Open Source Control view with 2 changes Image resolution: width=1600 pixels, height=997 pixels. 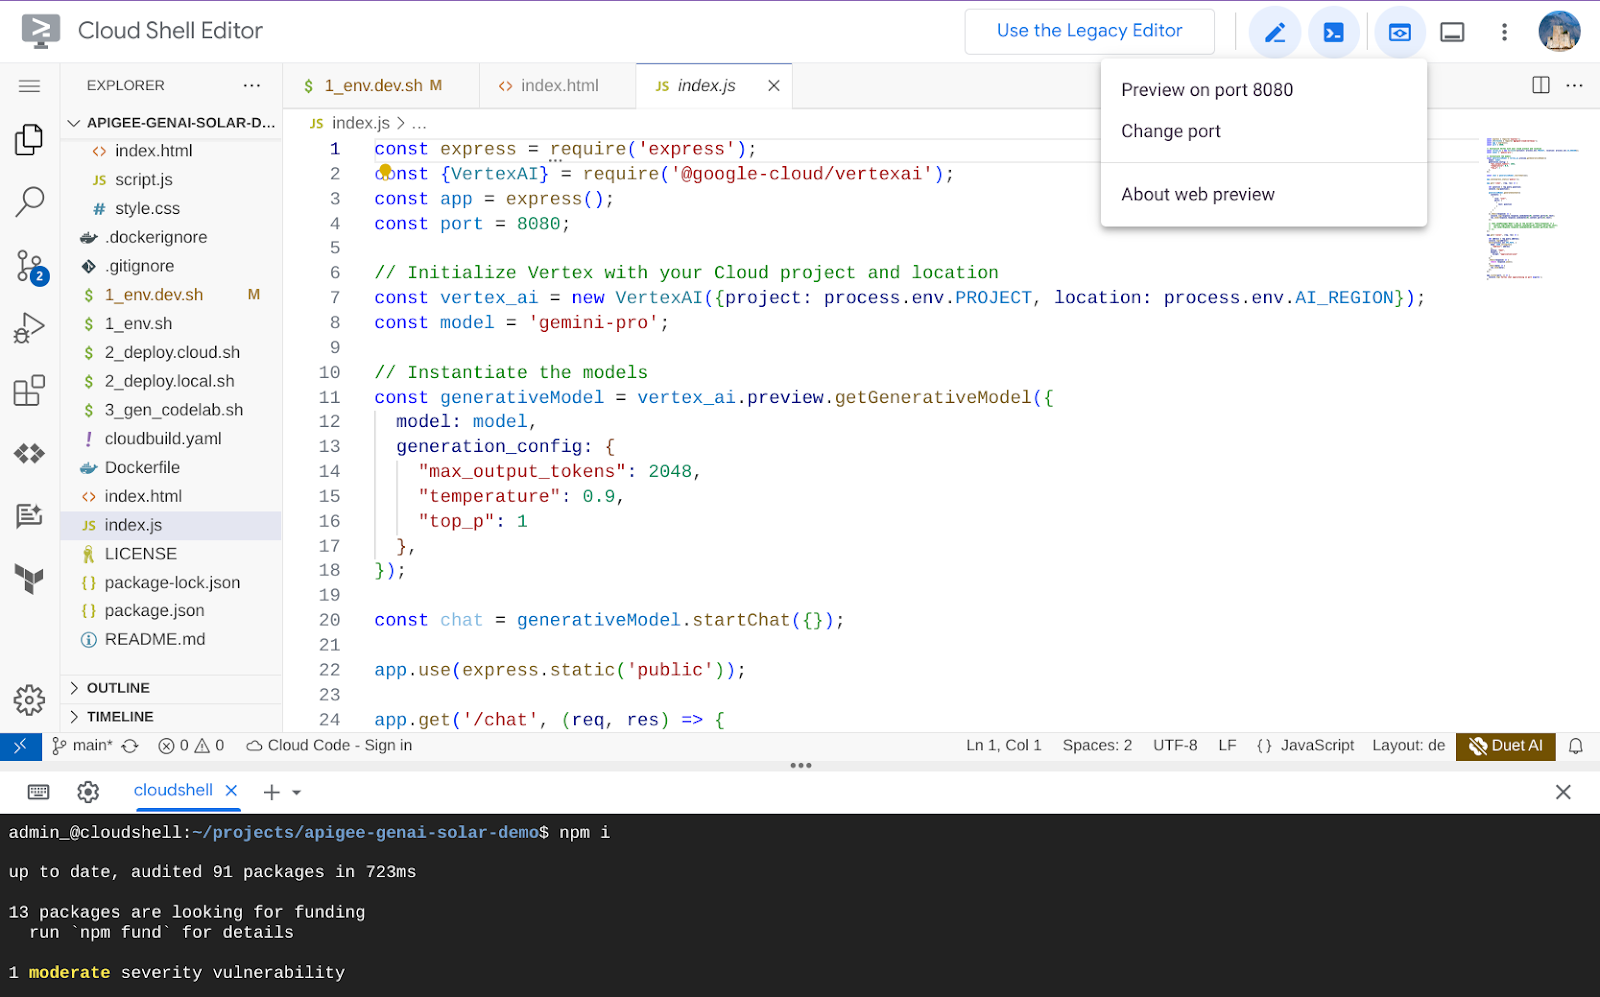(x=31, y=267)
